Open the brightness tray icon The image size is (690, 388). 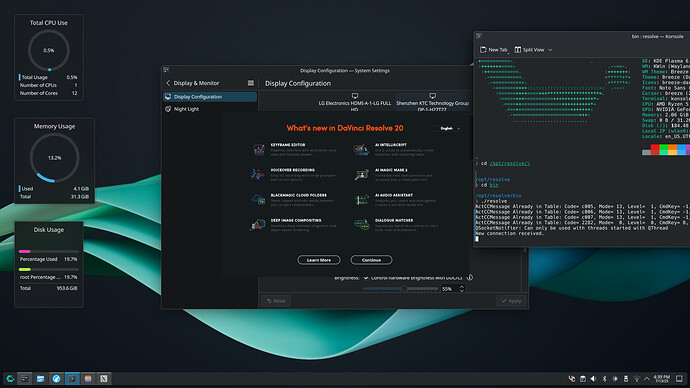(x=615, y=378)
